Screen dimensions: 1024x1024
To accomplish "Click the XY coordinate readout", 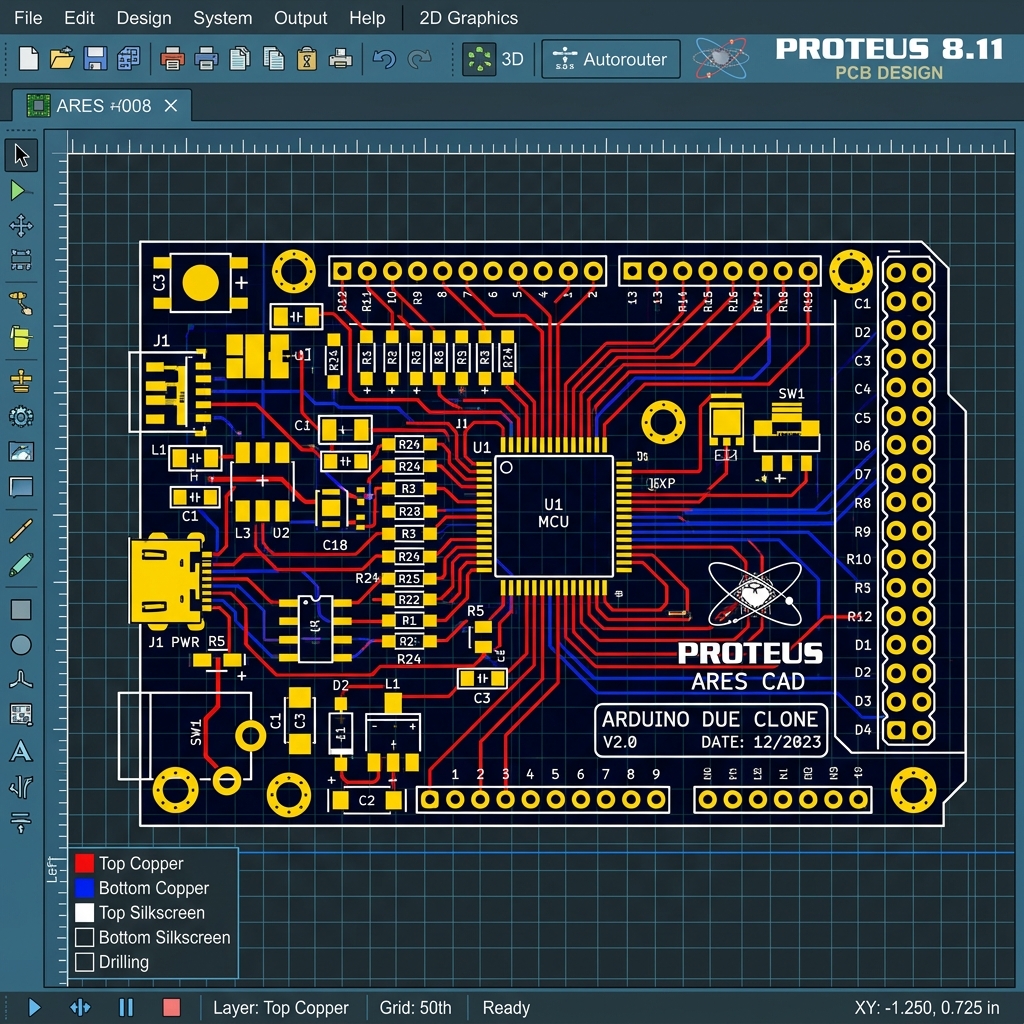I will click(x=927, y=1008).
